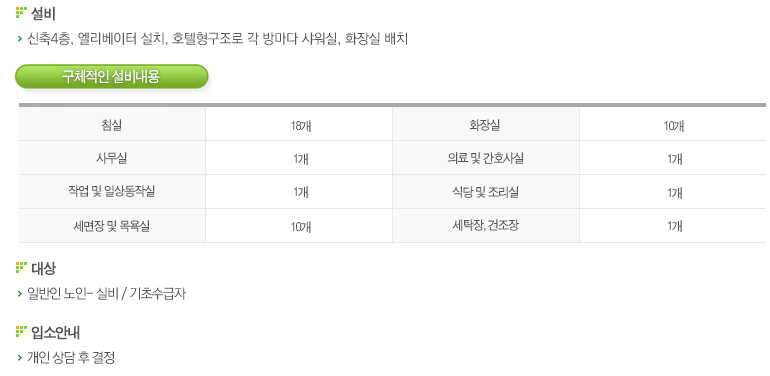Viewport: 770px width, 376px height.
Task: Select the 18개 bedroom count cell
Action: [299, 125]
